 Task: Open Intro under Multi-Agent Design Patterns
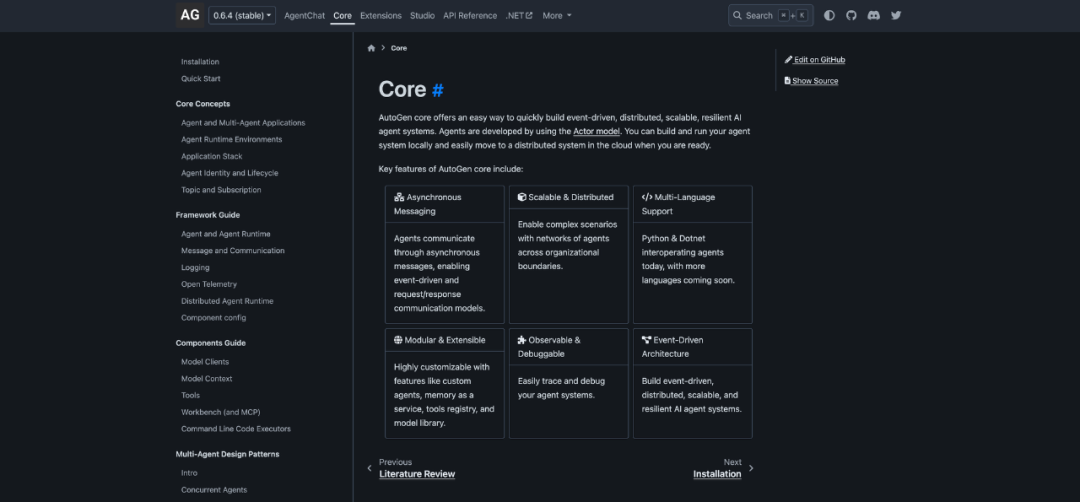[189, 473]
